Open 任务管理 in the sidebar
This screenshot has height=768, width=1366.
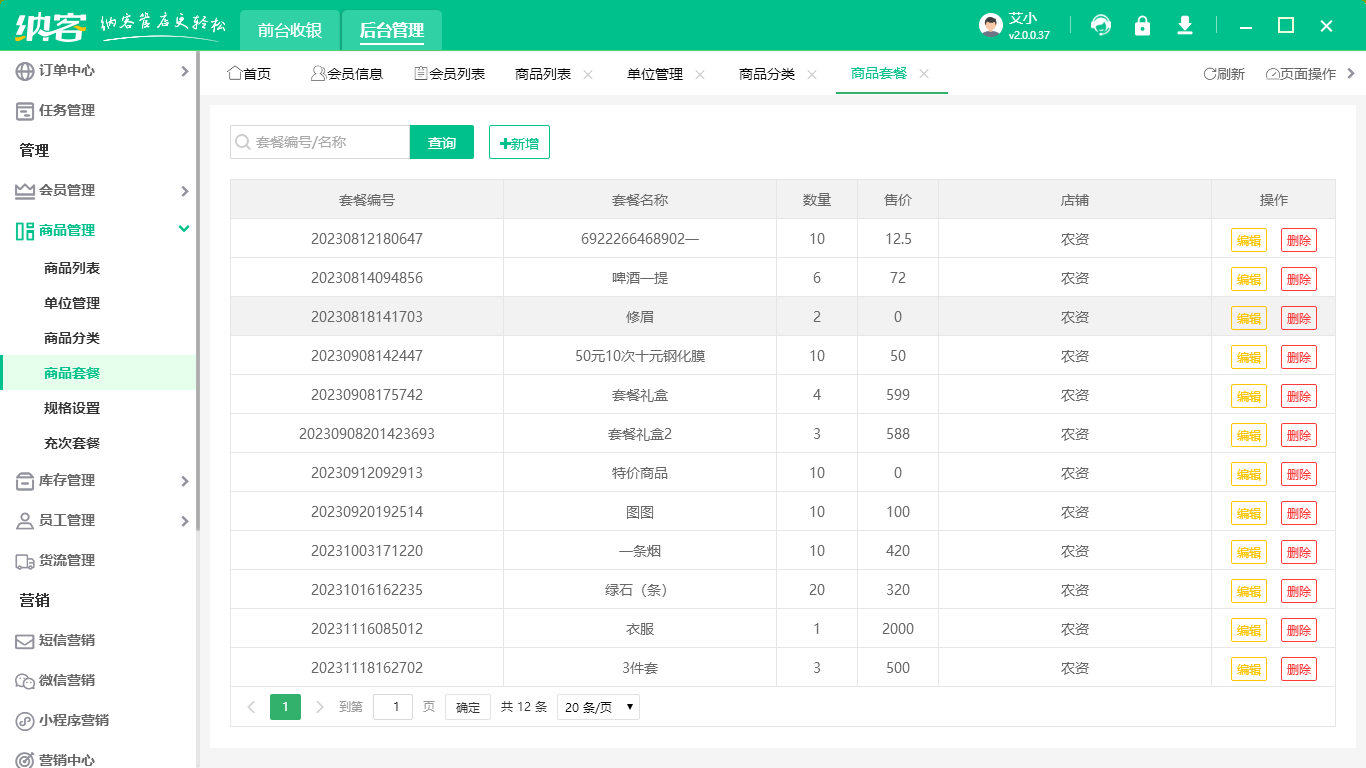pyautogui.click(x=67, y=111)
